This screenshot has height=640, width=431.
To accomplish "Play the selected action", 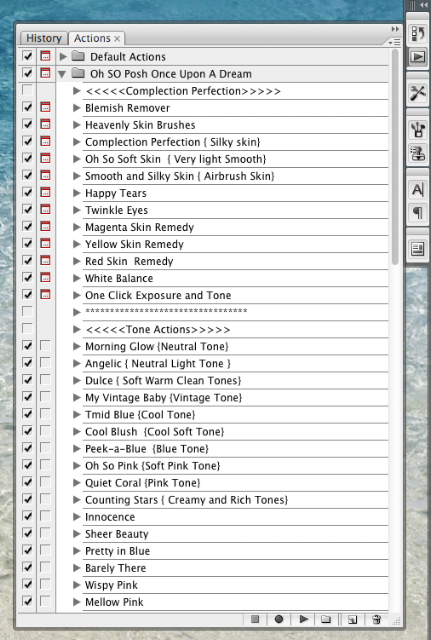I will [303, 620].
